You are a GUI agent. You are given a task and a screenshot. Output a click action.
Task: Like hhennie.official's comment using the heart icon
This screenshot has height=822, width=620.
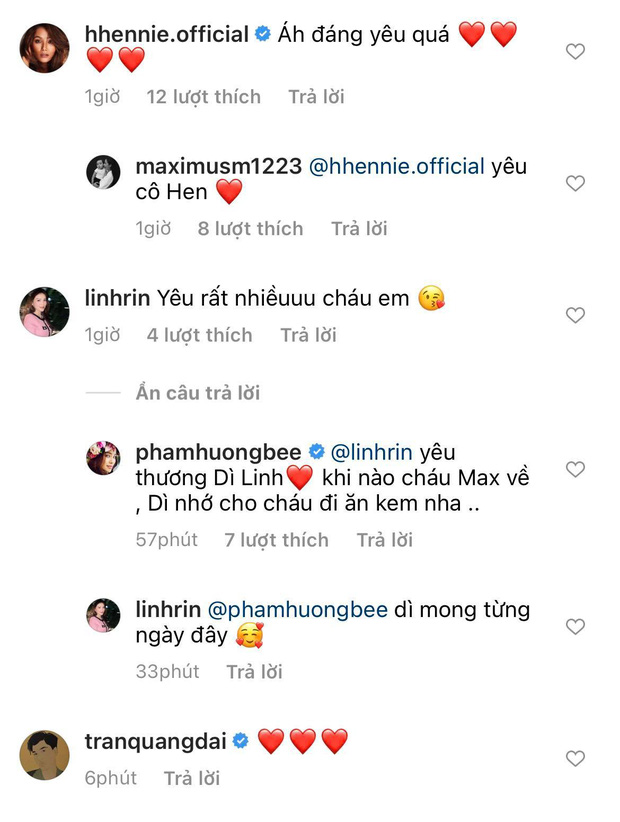pos(575,48)
